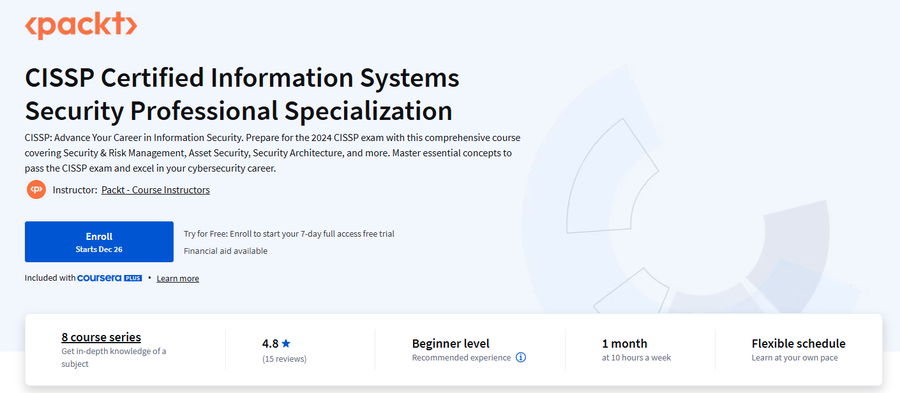Click the round Packt instructor avatar

click(x=36, y=189)
